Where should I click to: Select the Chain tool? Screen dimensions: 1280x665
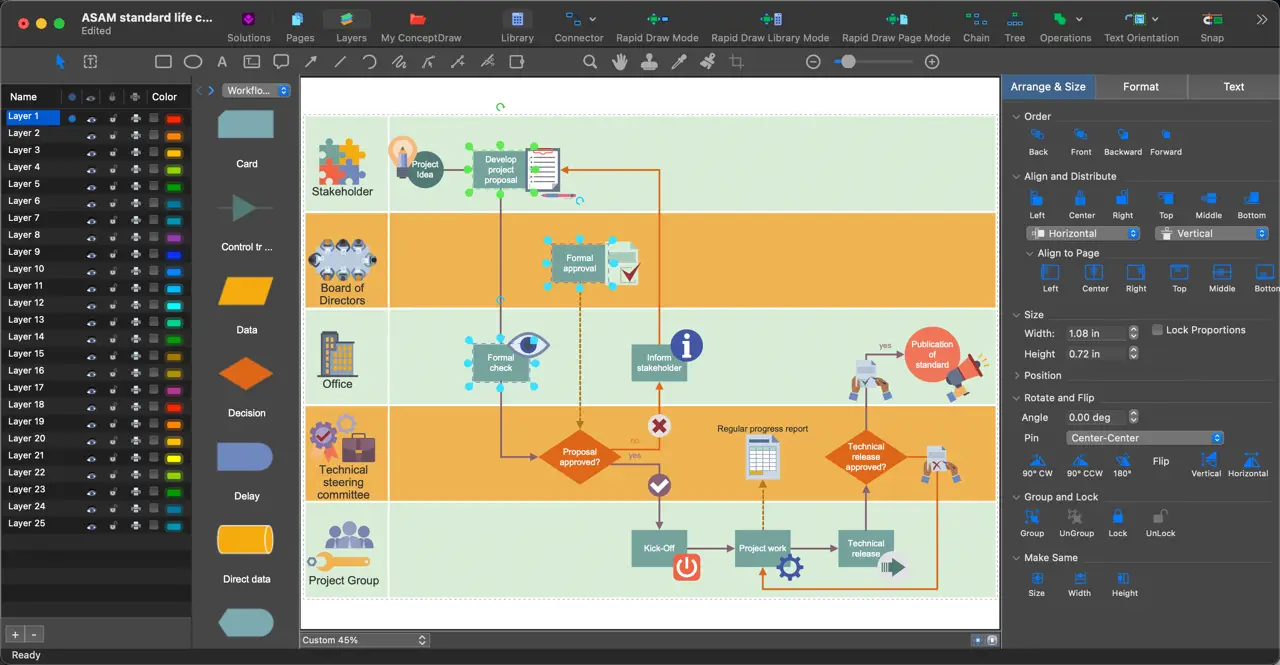click(x=976, y=27)
